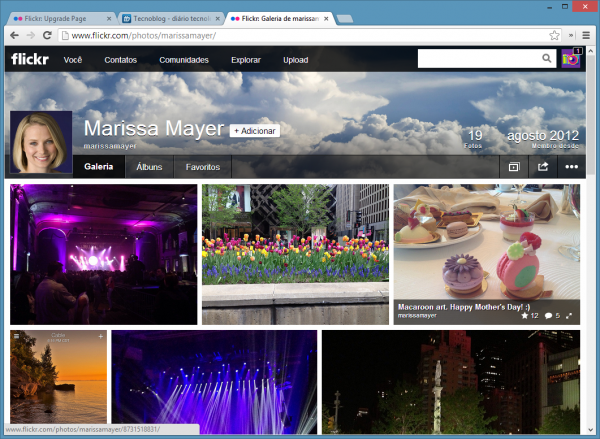Open the Comunidades menu
Screen dimensions: 600x439
(x=184, y=60)
